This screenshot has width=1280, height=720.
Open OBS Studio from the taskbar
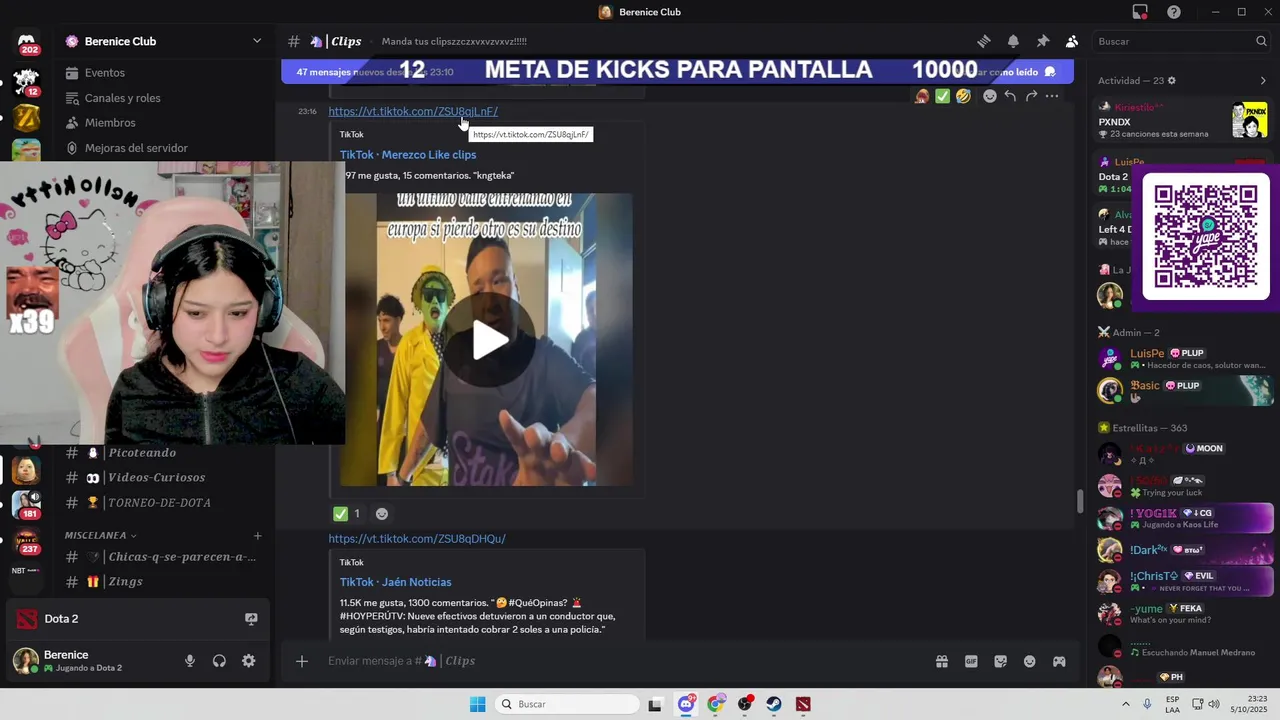(x=745, y=704)
